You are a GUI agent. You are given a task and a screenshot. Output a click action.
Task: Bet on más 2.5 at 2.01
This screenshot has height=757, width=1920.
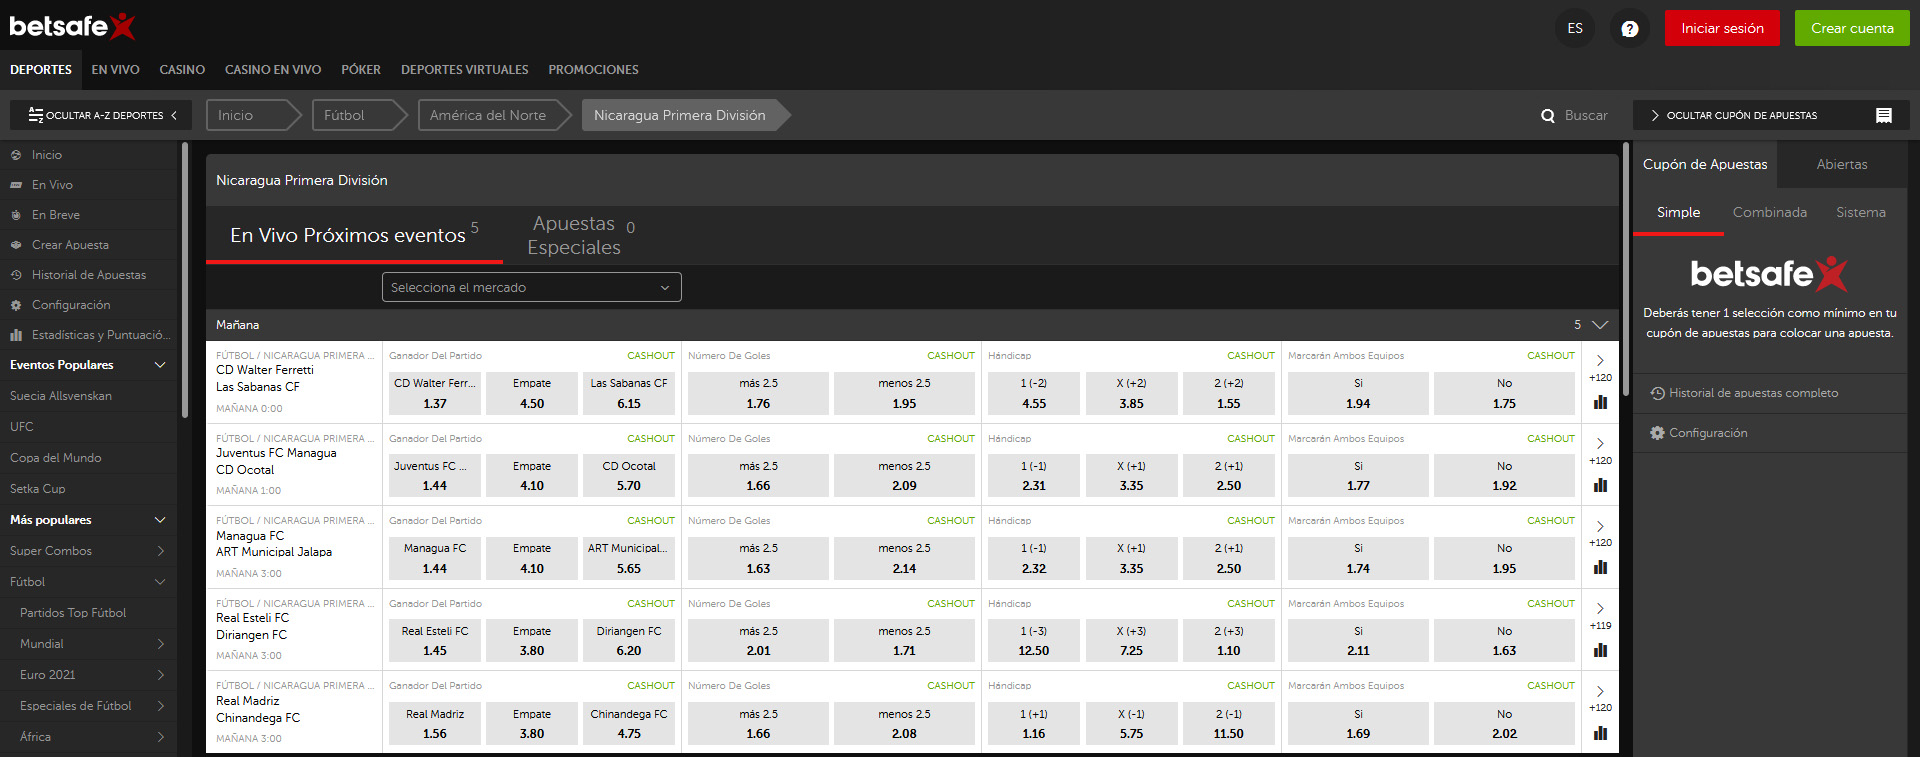coord(758,641)
